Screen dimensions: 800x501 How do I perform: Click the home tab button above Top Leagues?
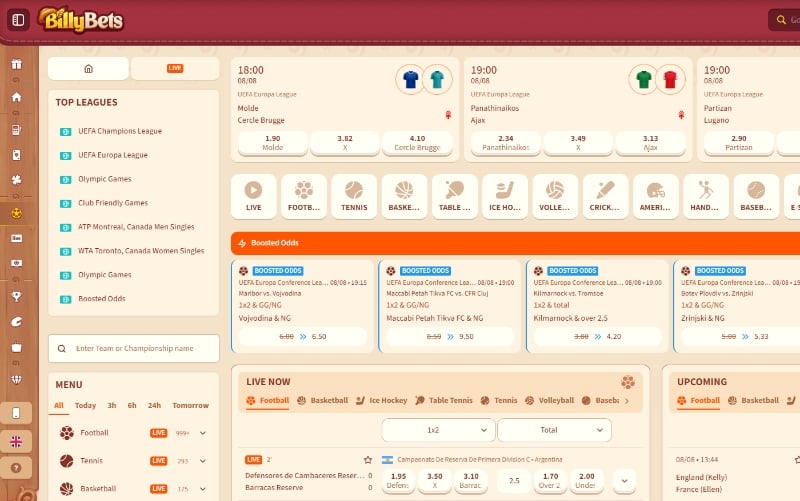pos(88,68)
